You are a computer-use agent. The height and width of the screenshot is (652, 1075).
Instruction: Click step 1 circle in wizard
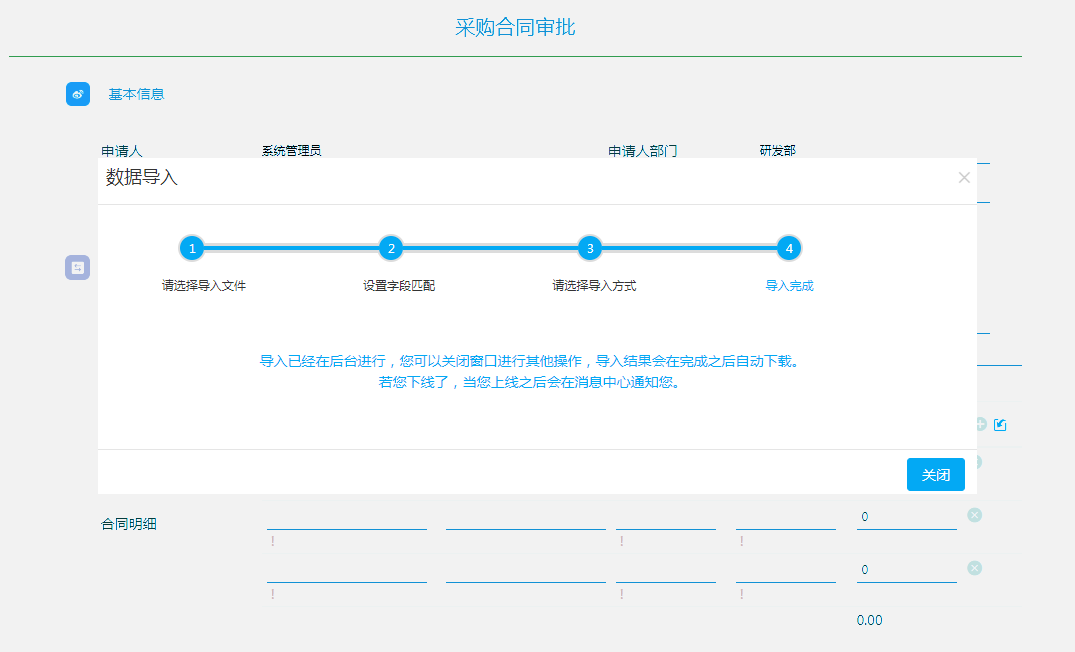coord(192,248)
